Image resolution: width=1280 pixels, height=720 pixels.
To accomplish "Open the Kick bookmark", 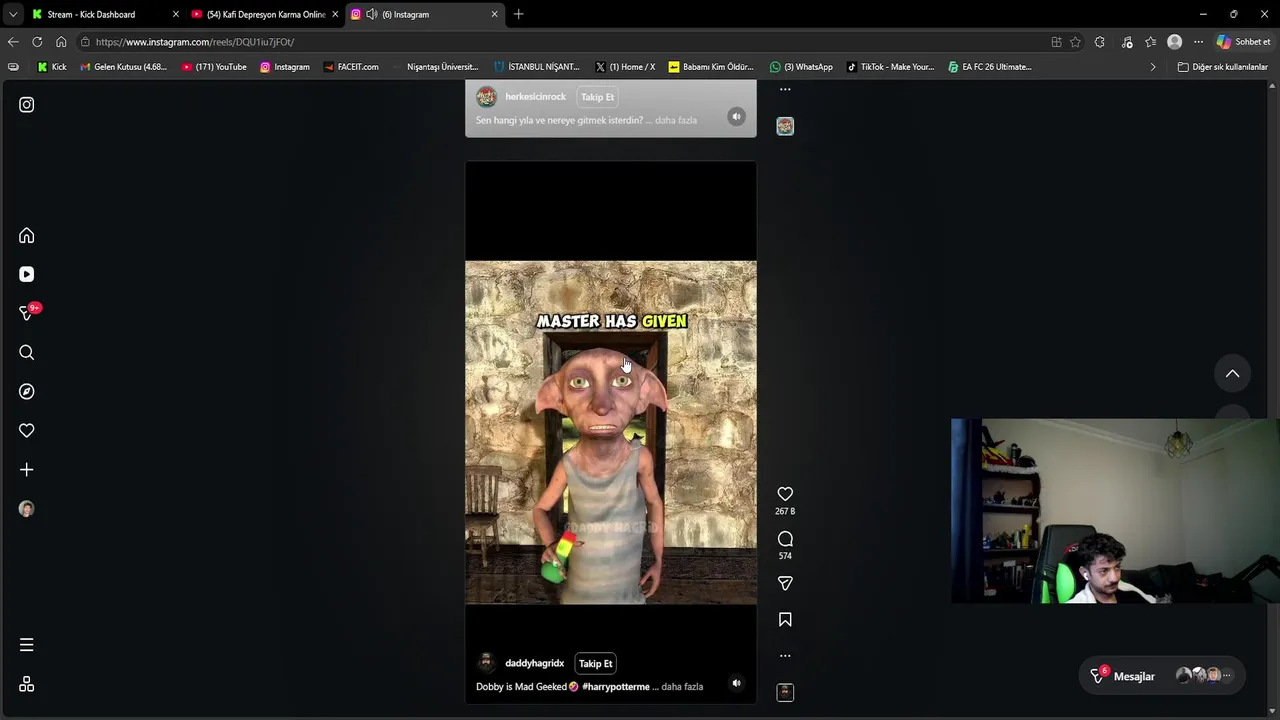I will 52,67.
